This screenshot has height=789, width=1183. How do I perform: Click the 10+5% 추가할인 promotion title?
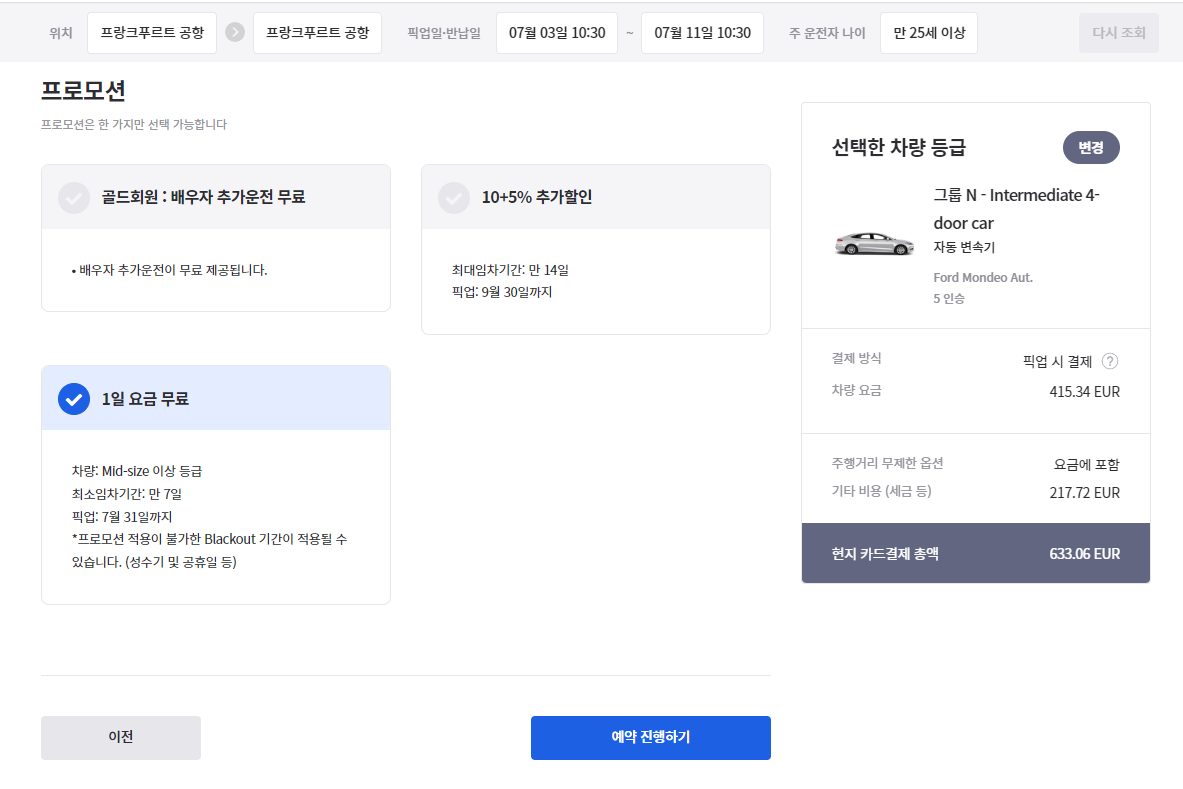pyautogui.click(x=537, y=198)
